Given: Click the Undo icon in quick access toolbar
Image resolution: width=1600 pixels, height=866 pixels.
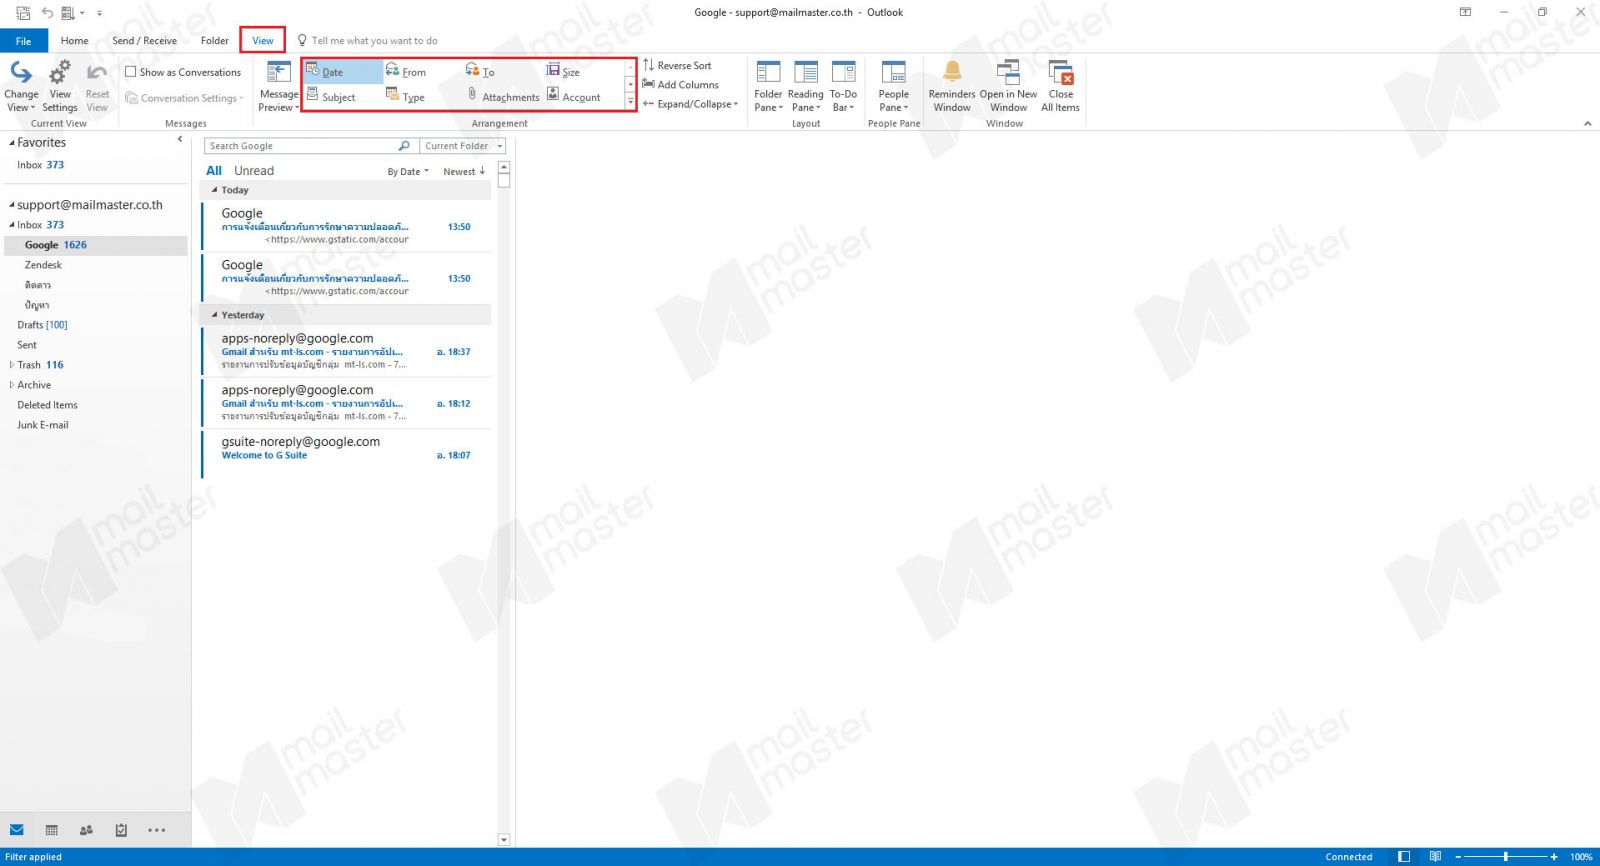Looking at the screenshot, I should (47, 12).
